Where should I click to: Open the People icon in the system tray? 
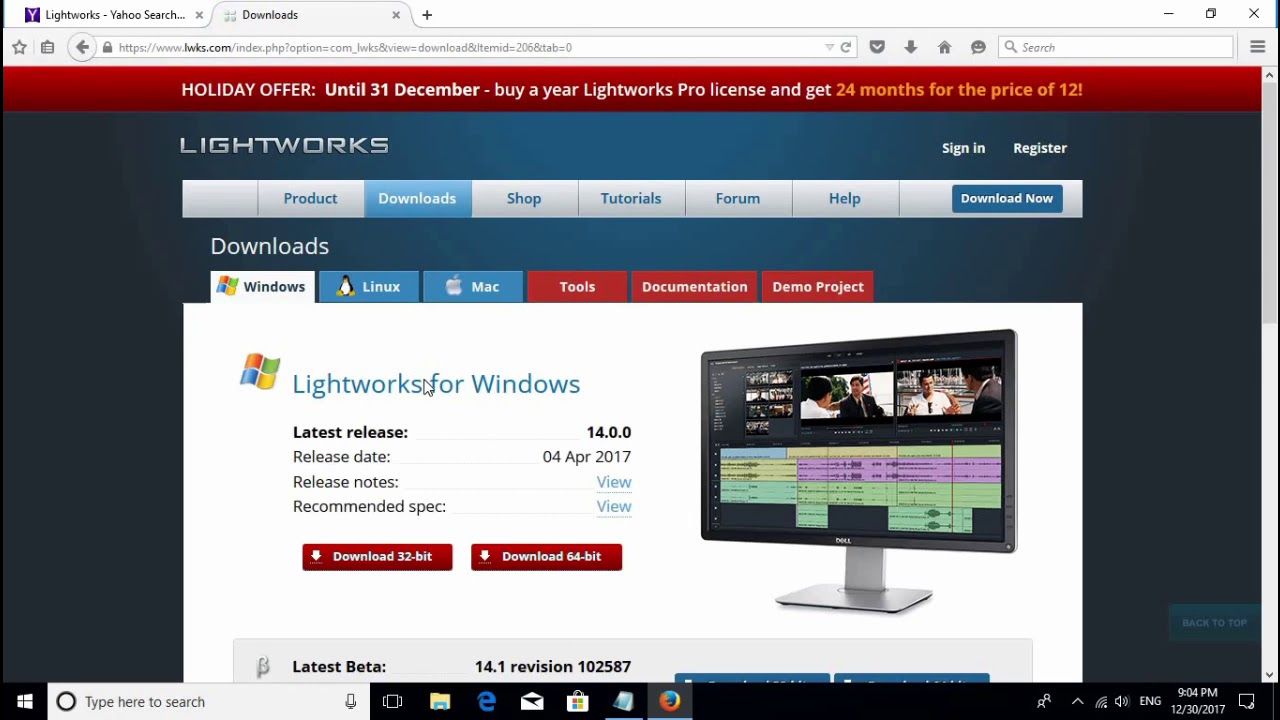click(x=1043, y=701)
